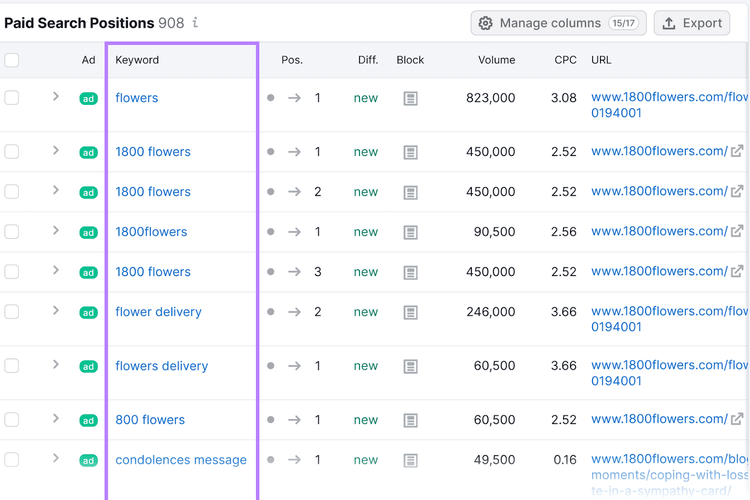Click the ad badge for 1800flowers
The image size is (750, 500).
[x=88, y=233]
